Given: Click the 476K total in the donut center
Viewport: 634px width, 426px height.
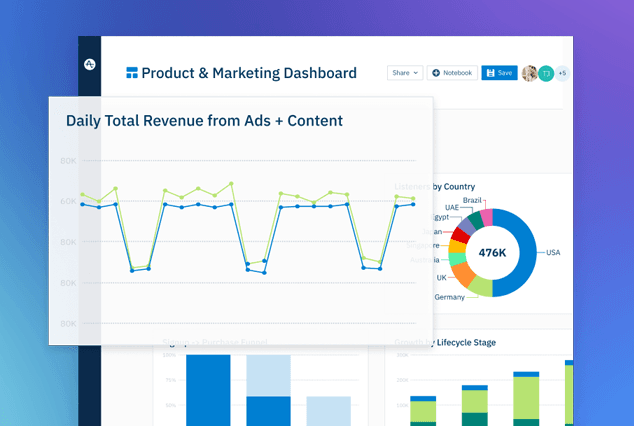Looking at the screenshot, I should [492, 252].
